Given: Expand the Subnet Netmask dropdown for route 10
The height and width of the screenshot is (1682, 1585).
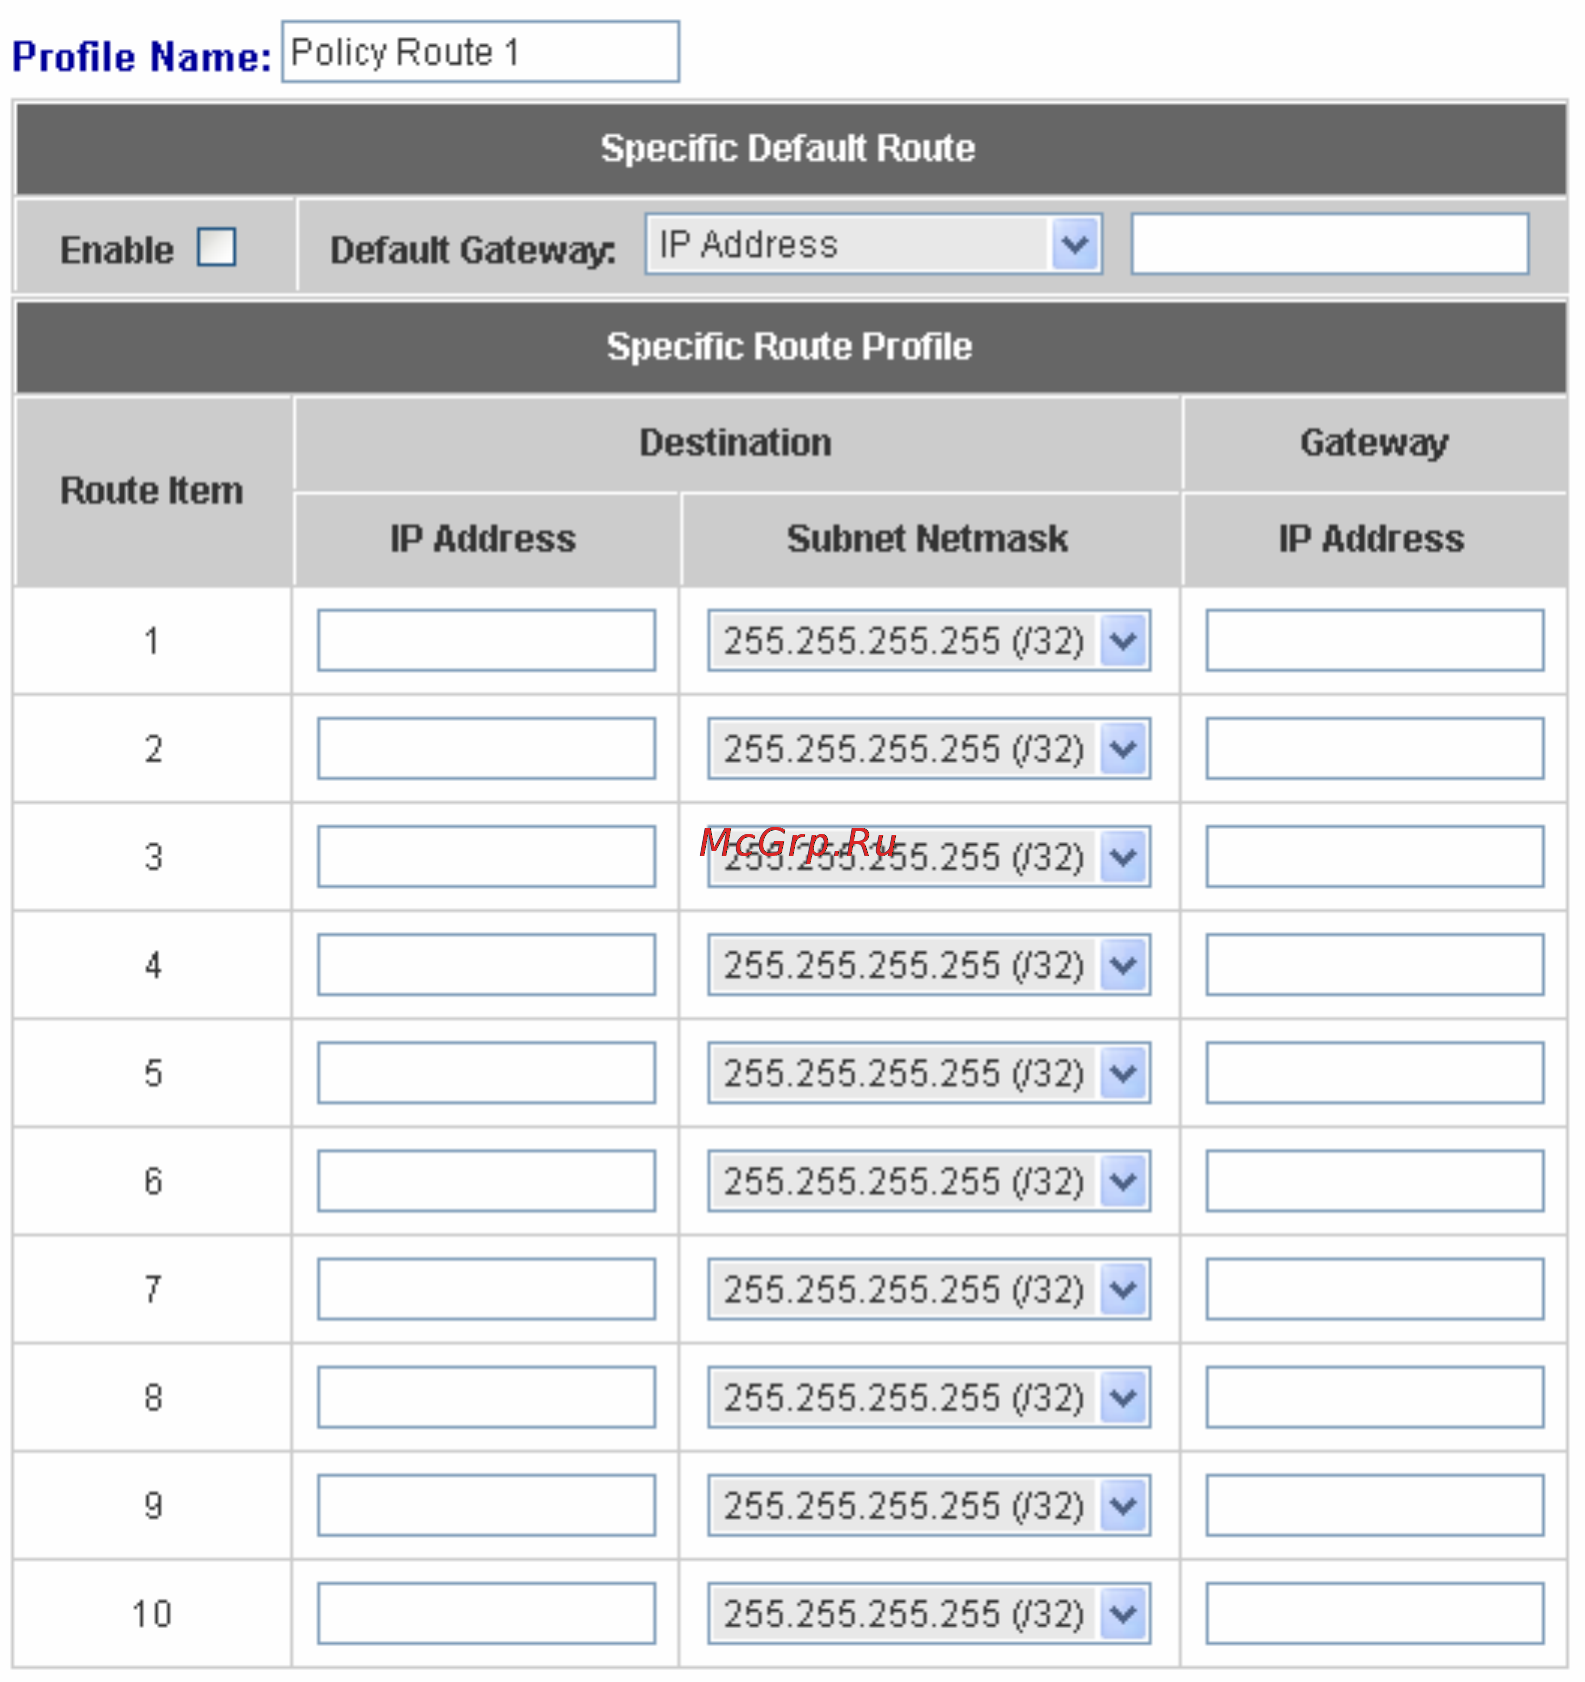Looking at the screenshot, I should click(929, 1613).
